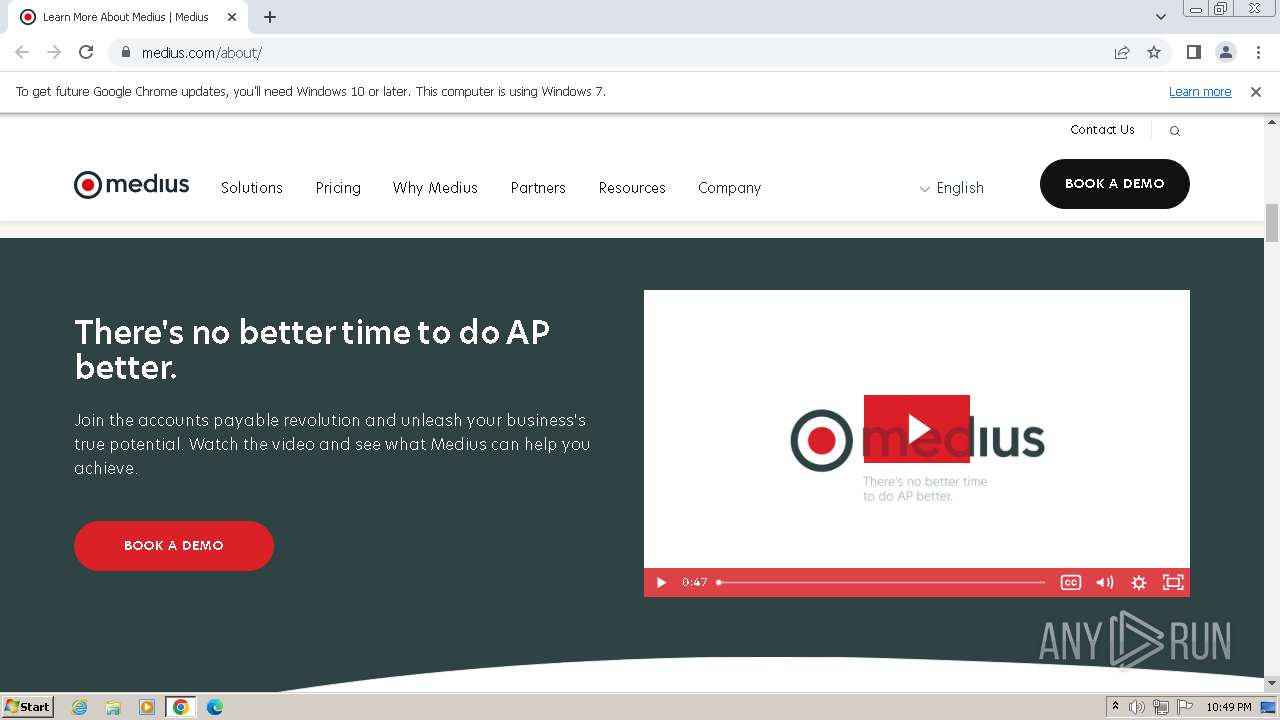Open the video settings gear

click(x=1139, y=582)
